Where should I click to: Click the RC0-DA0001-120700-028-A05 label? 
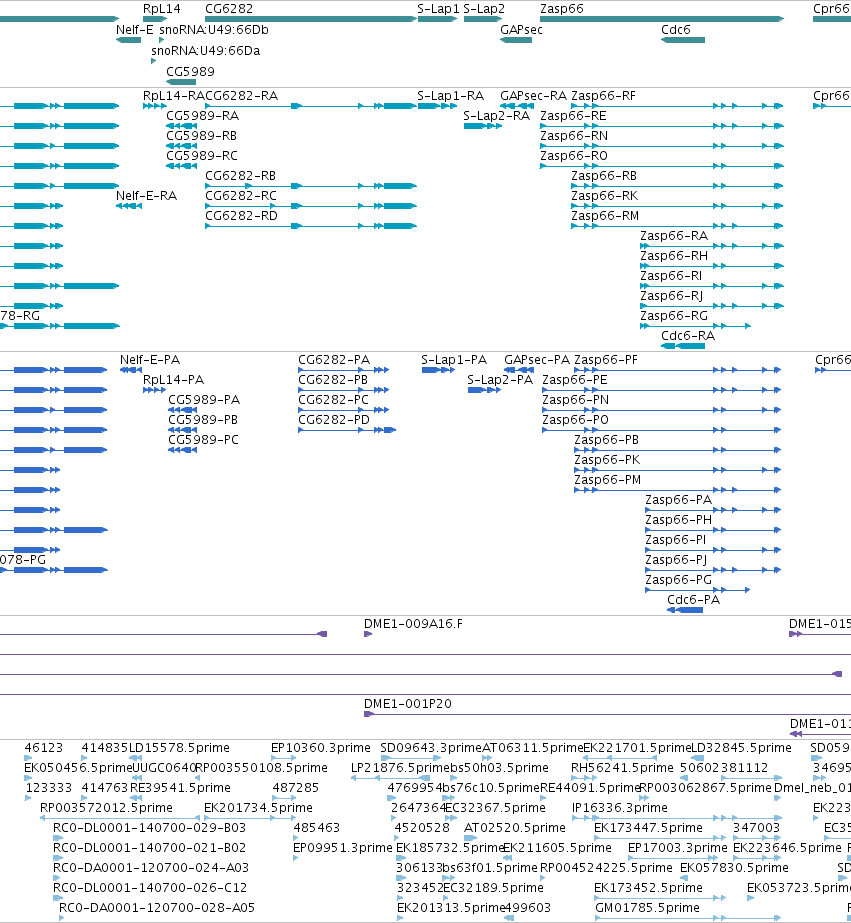click(x=157, y=908)
